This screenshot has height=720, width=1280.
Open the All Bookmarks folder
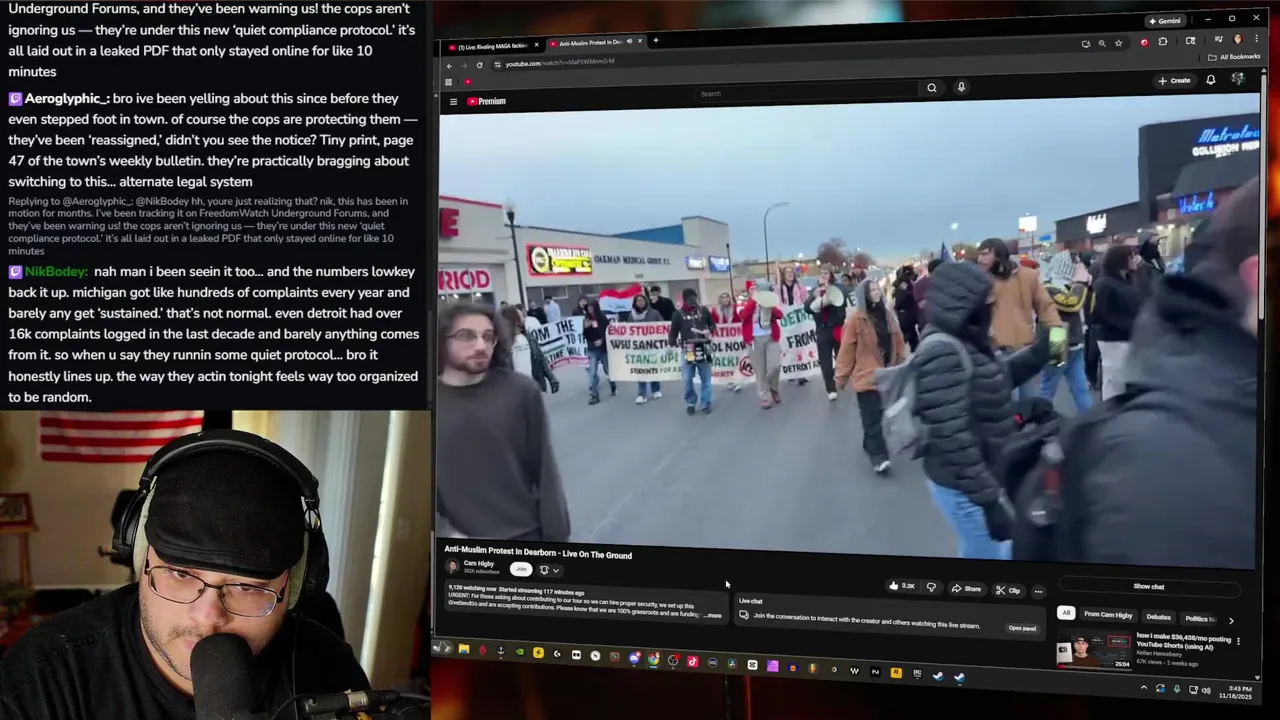(1235, 57)
